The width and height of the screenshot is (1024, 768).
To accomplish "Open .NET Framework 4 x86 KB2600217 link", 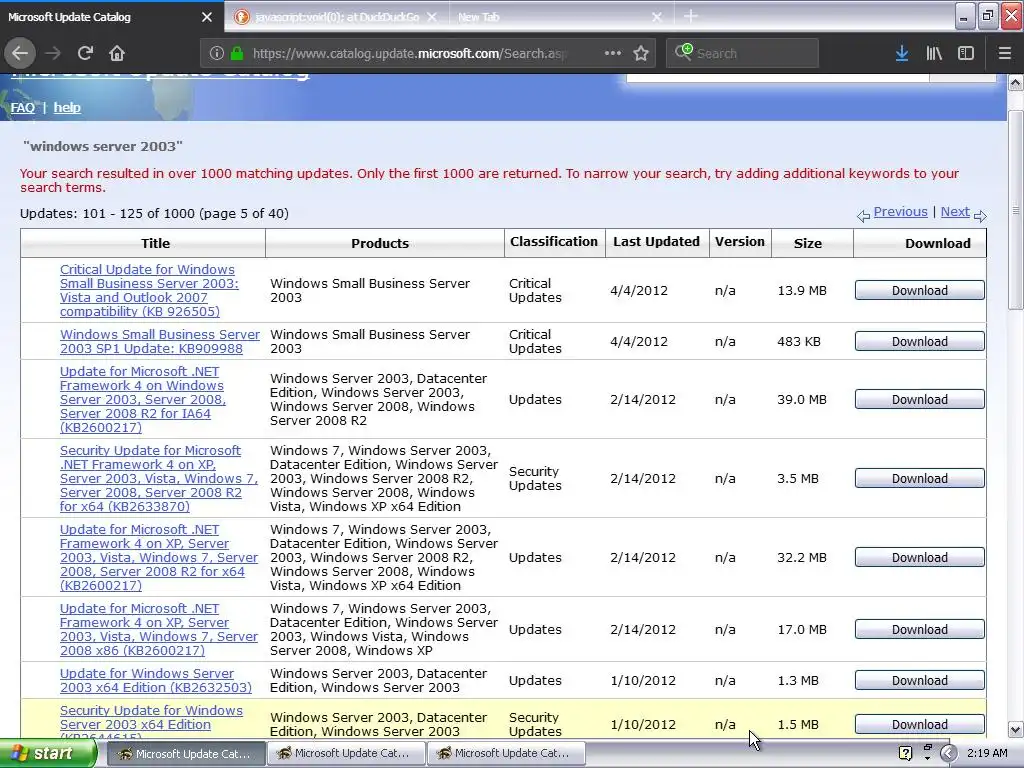I will 159,630.
